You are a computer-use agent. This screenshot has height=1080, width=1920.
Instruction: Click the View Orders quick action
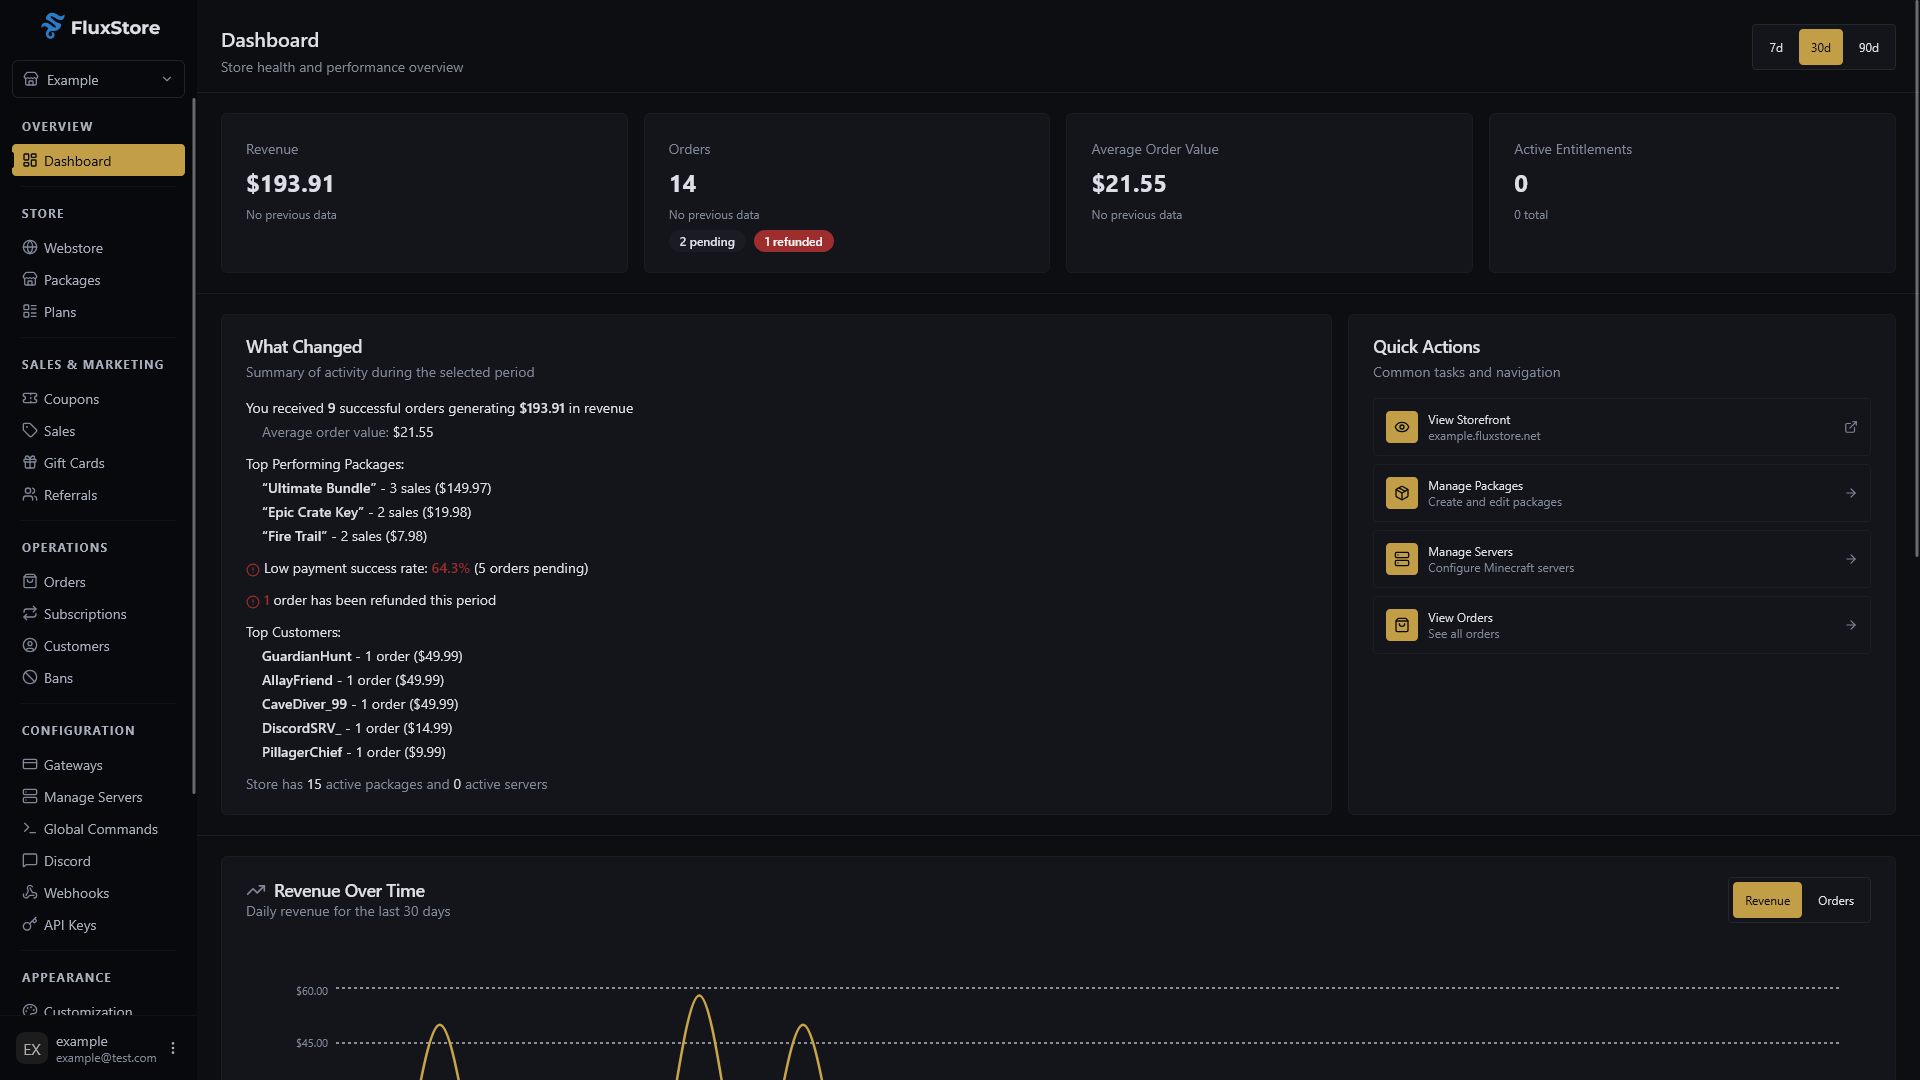pyautogui.click(x=1619, y=624)
